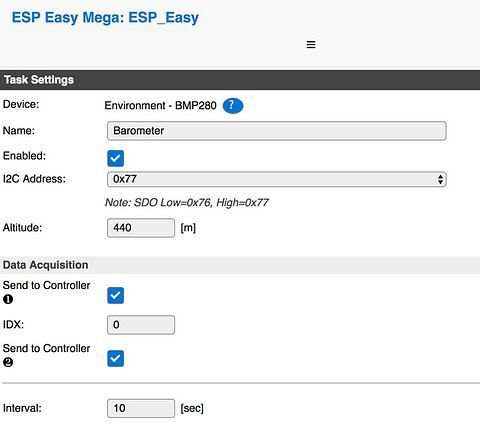Click the Device: label
This screenshot has width=480, height=432.
point(21,104)
